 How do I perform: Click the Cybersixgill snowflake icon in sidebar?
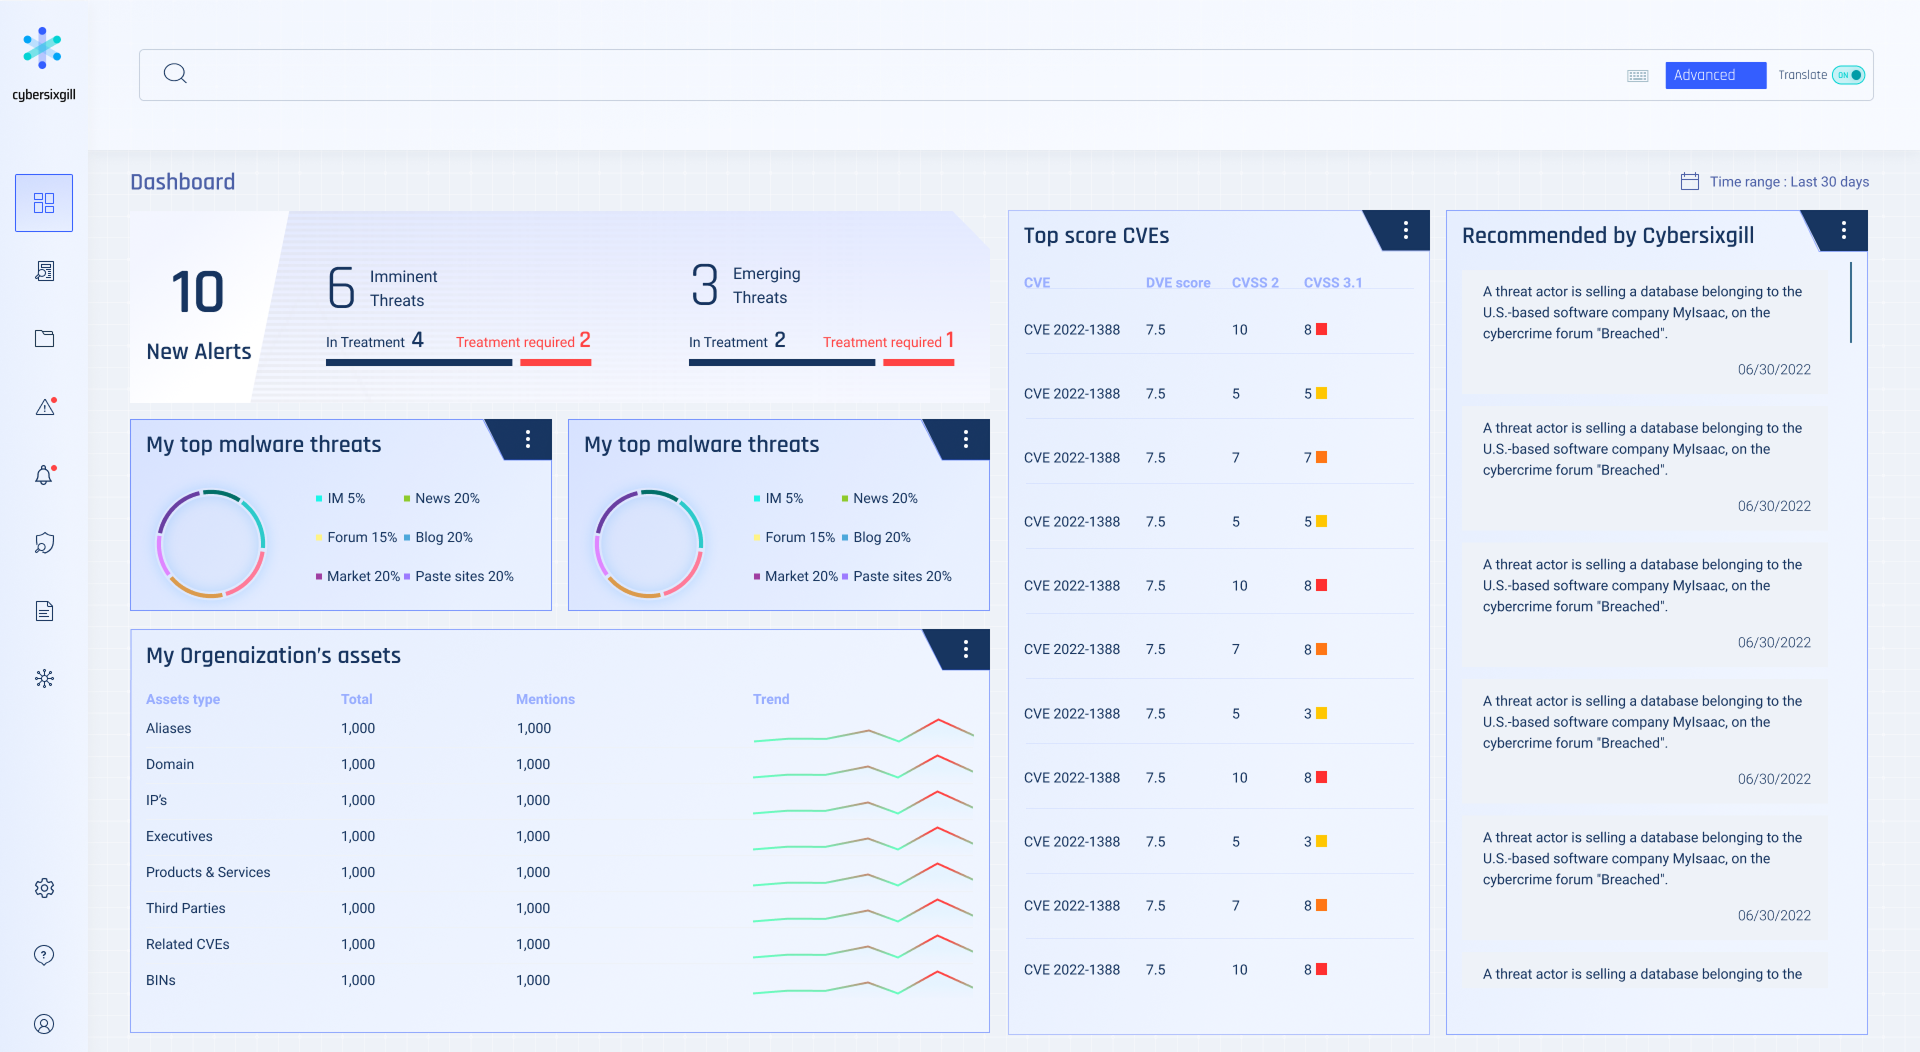[44, 679]
